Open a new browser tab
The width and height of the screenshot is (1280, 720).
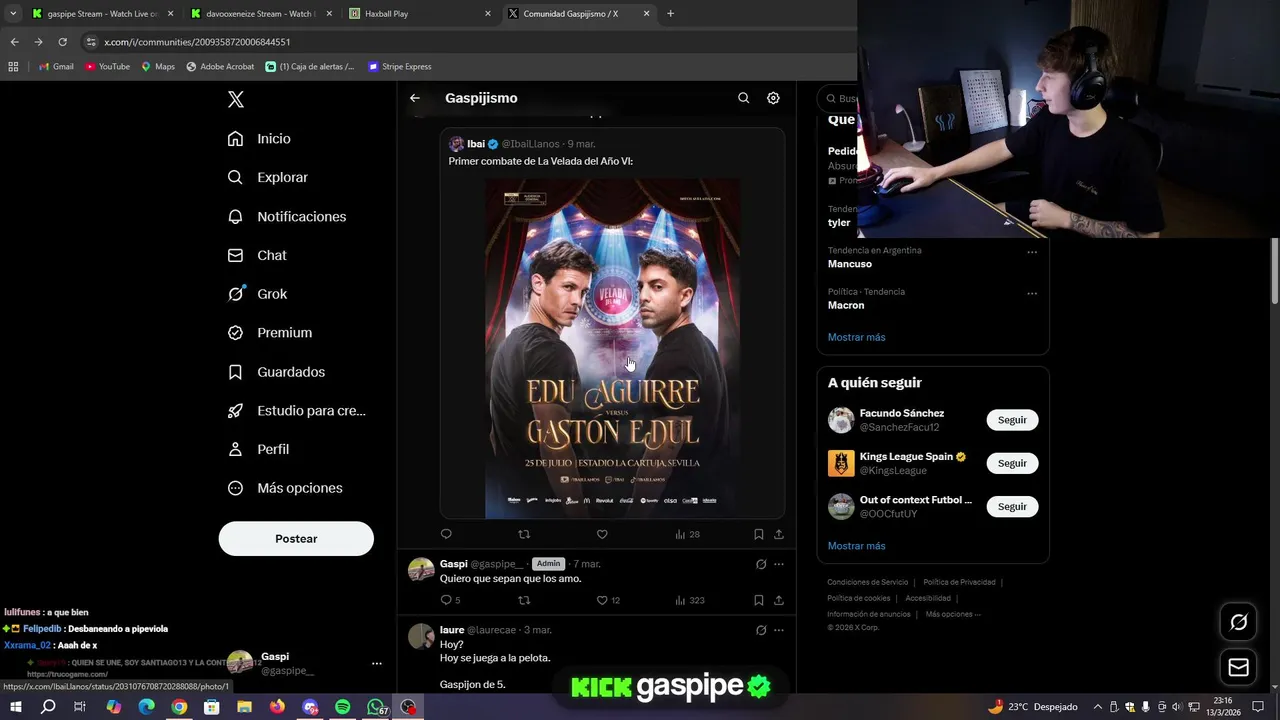670,14
